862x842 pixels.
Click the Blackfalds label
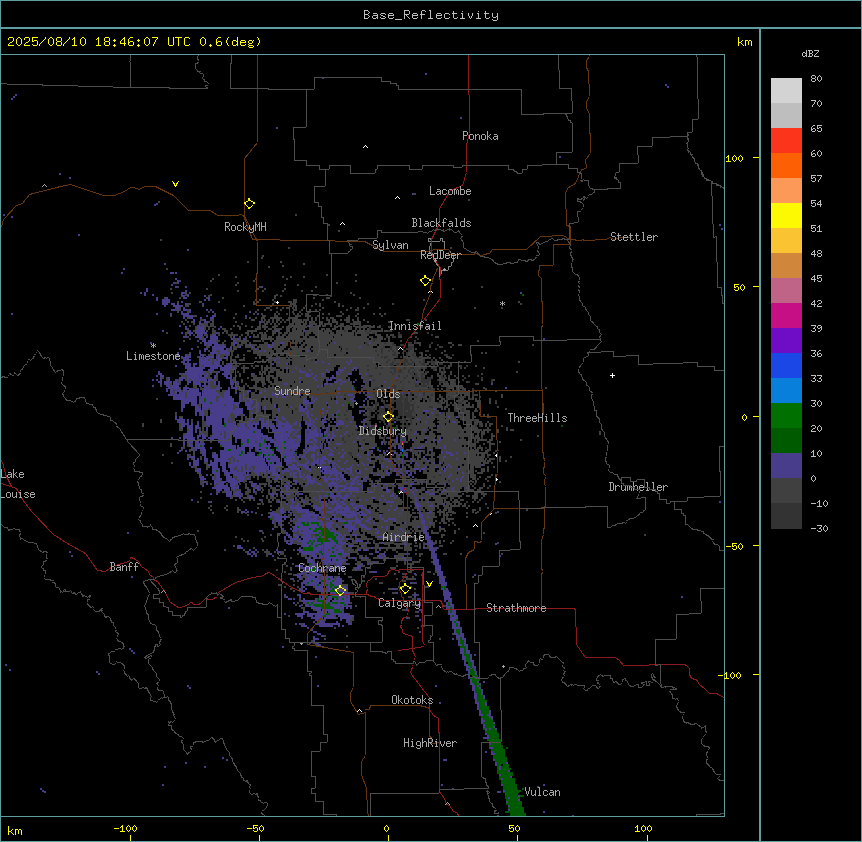point(441,223)
